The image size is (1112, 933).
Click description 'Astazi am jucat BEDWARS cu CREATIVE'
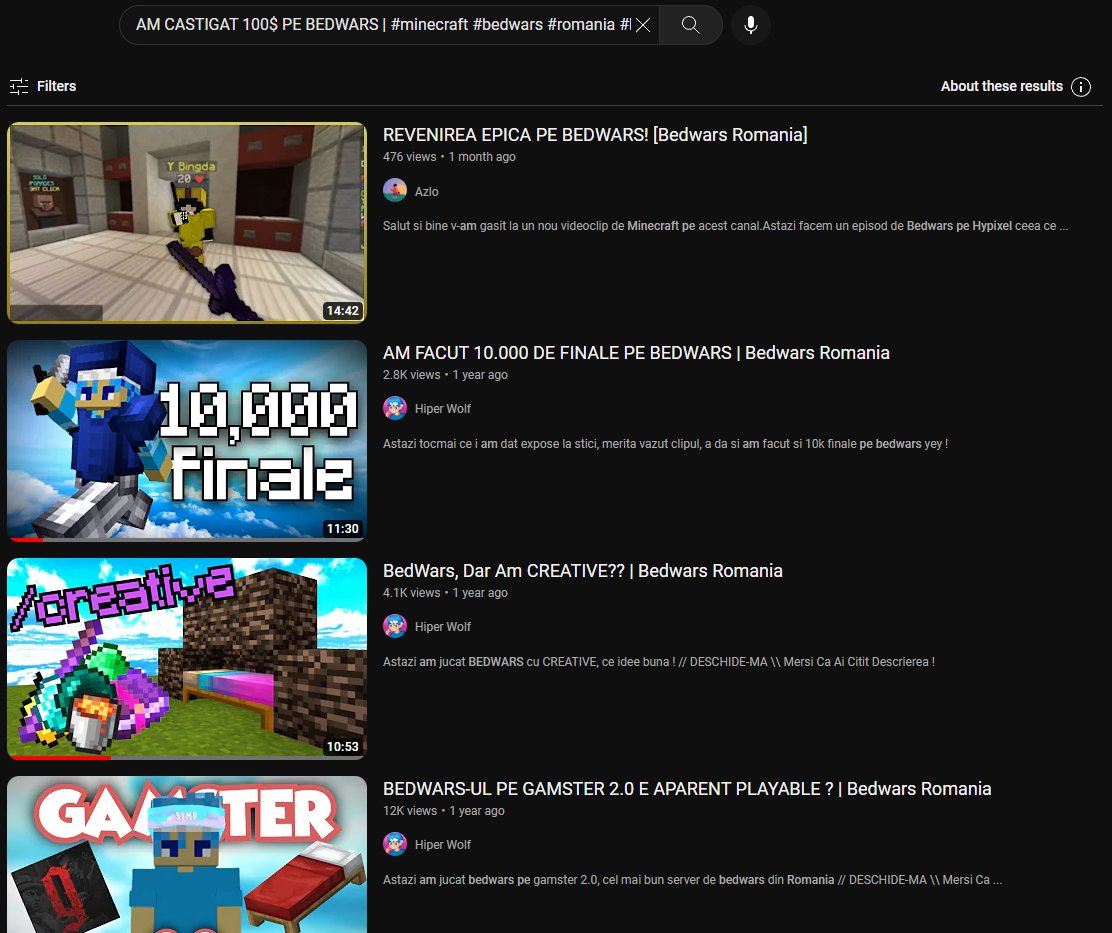(659, 661)
